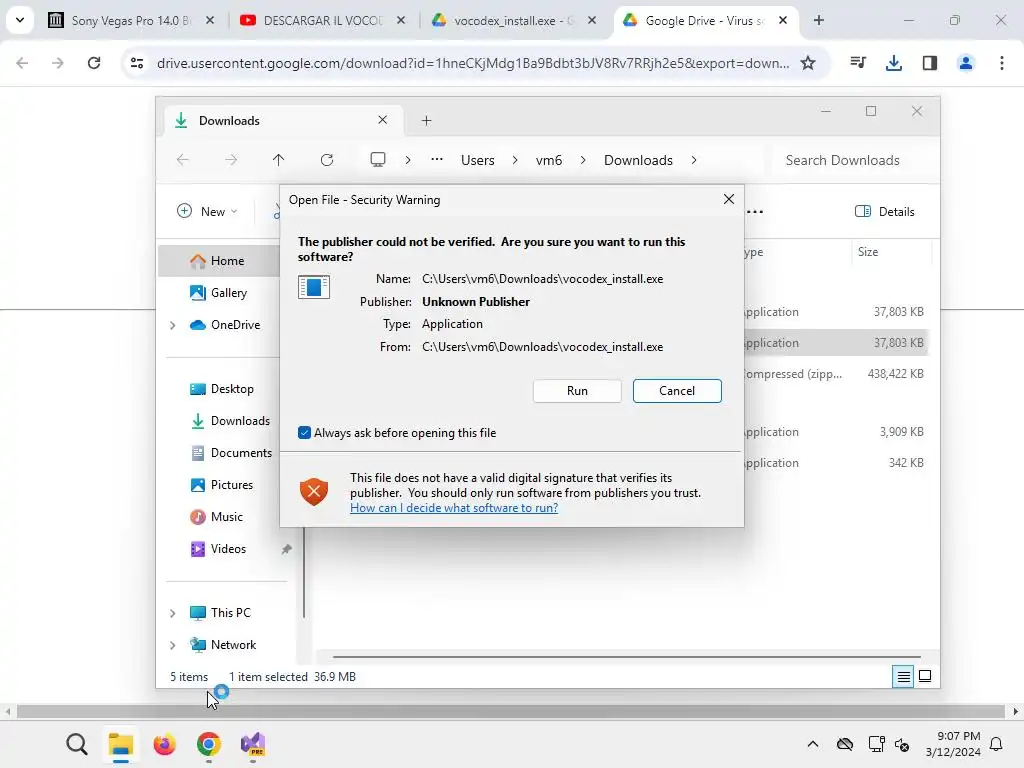Click Users in the breadcrumb path

[477, 160]
